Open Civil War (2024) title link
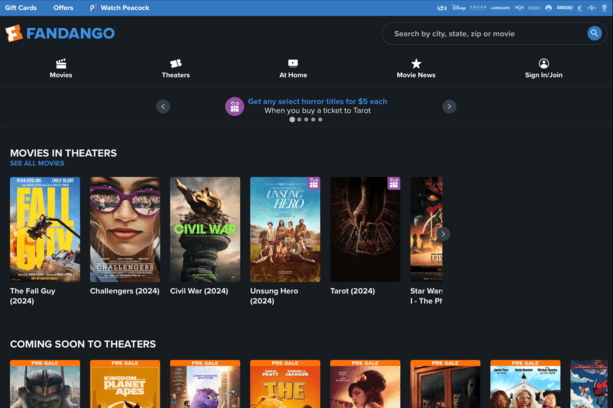This screenshot has width=613, height=408. coord(199,291)
